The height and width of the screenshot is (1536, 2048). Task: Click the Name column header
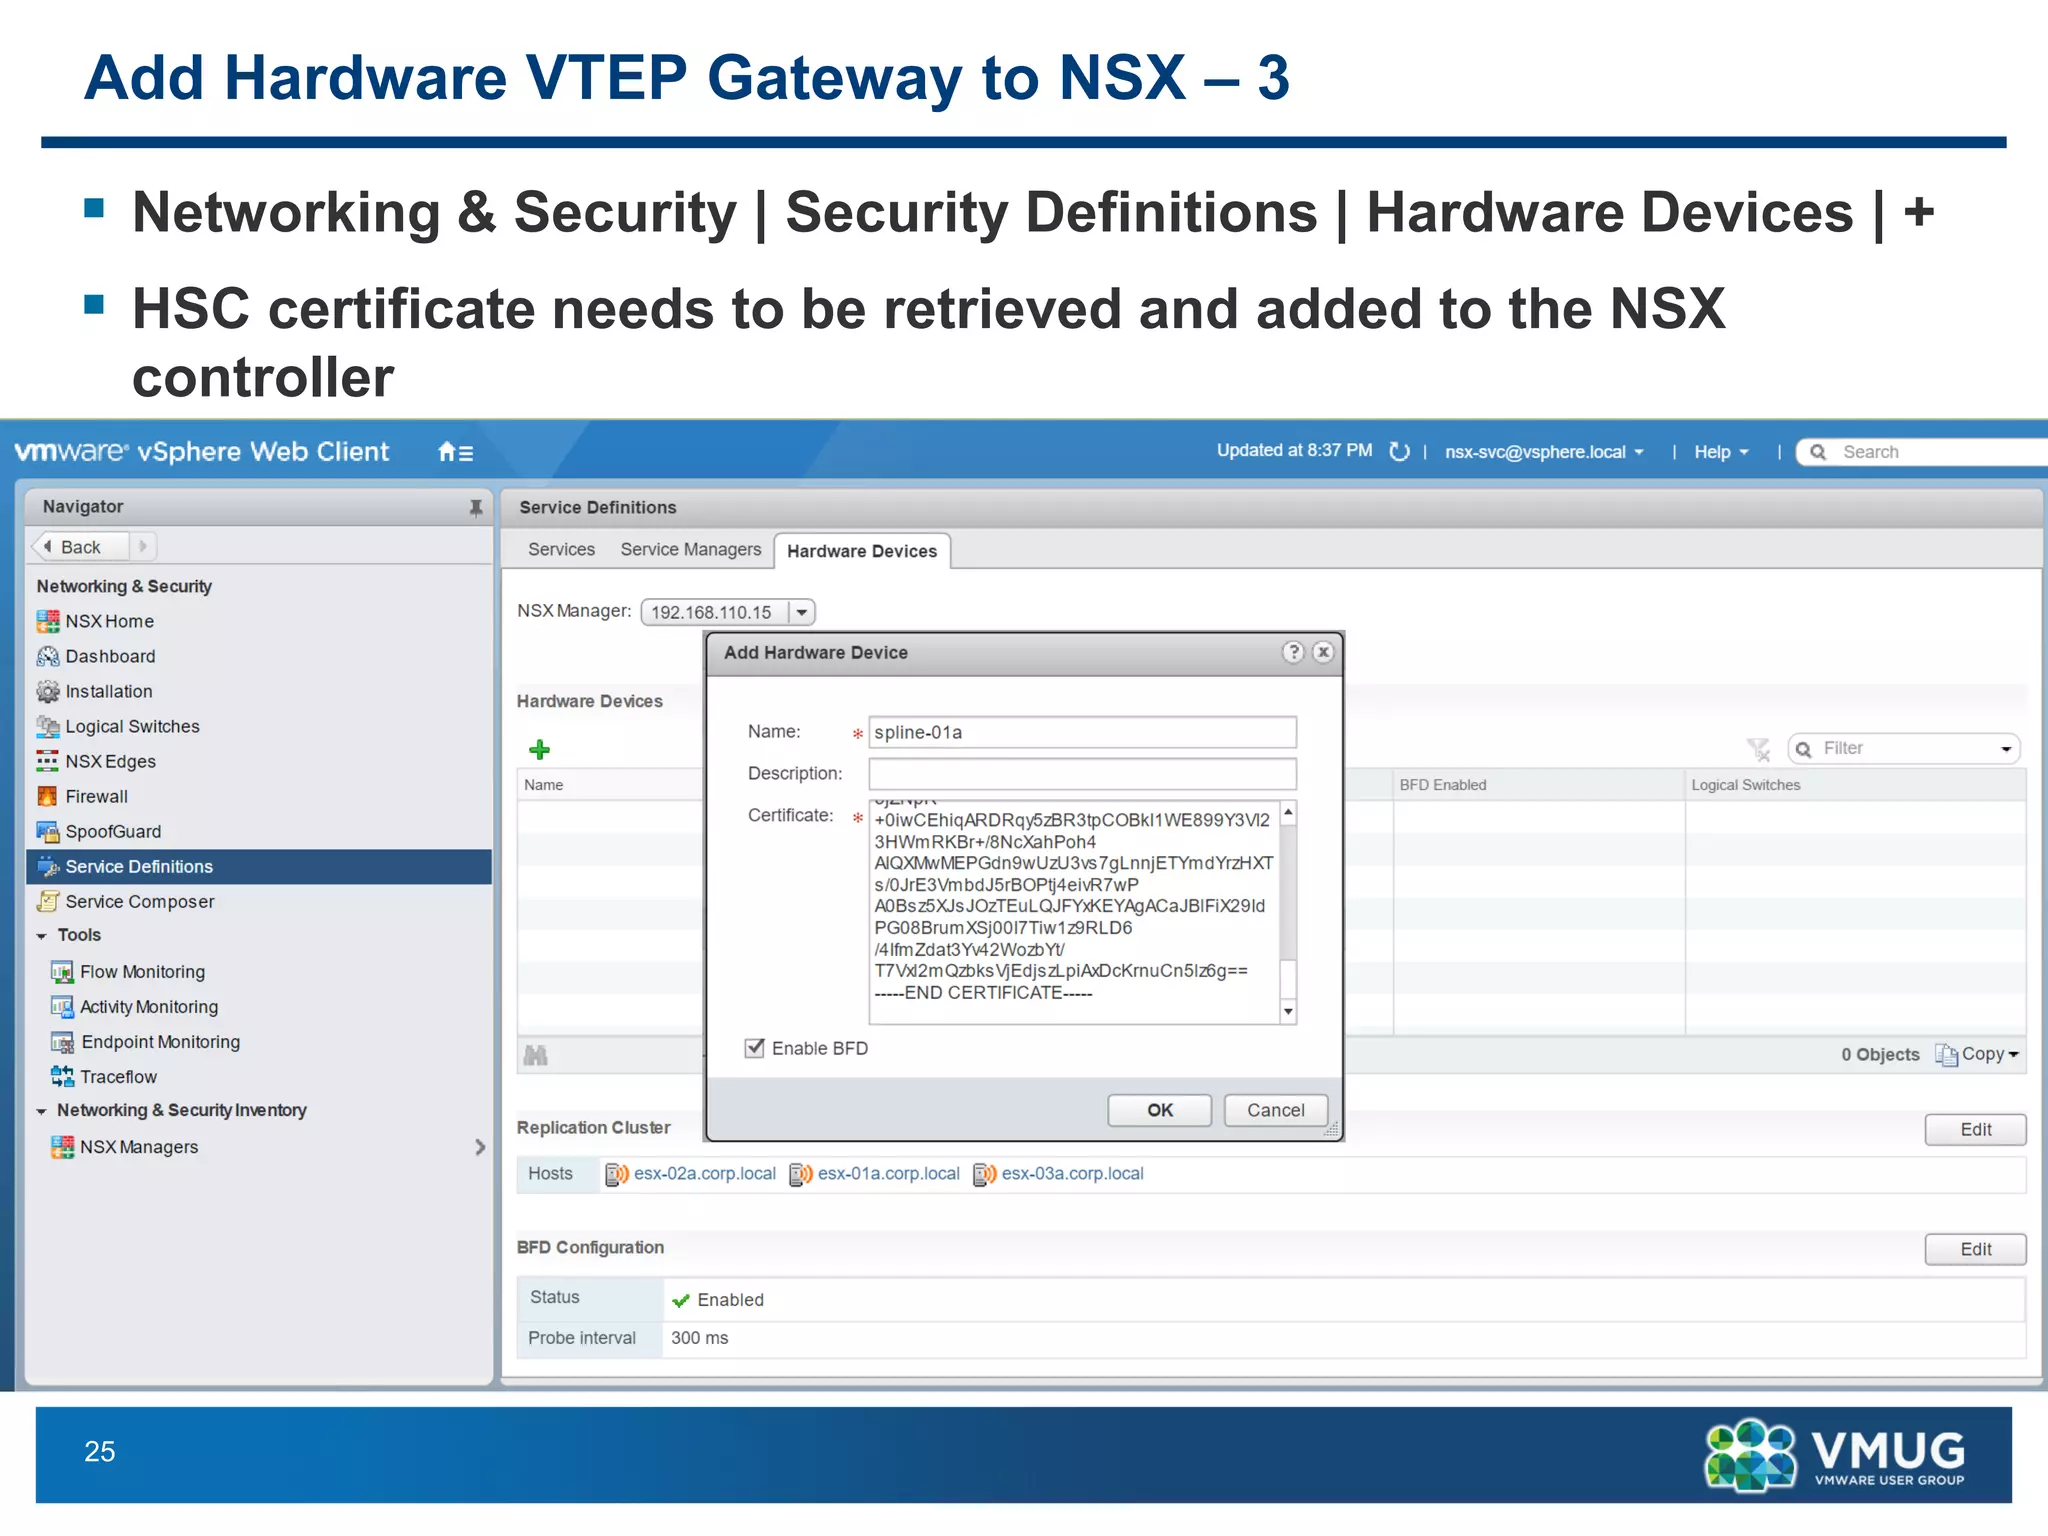click(x=610, y=785)
